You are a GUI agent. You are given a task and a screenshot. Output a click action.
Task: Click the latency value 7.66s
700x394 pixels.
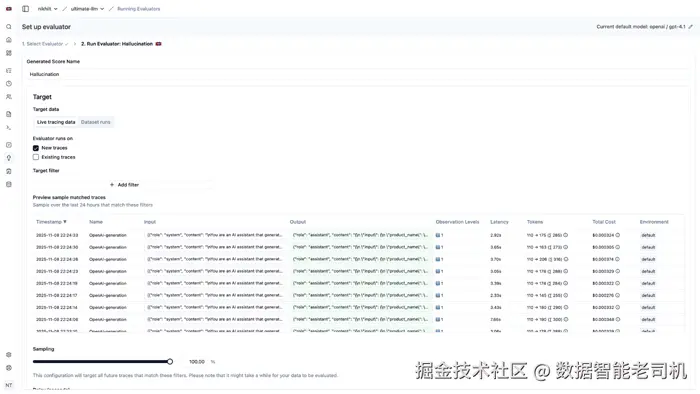pyautogui.click(x=496, y=319)
